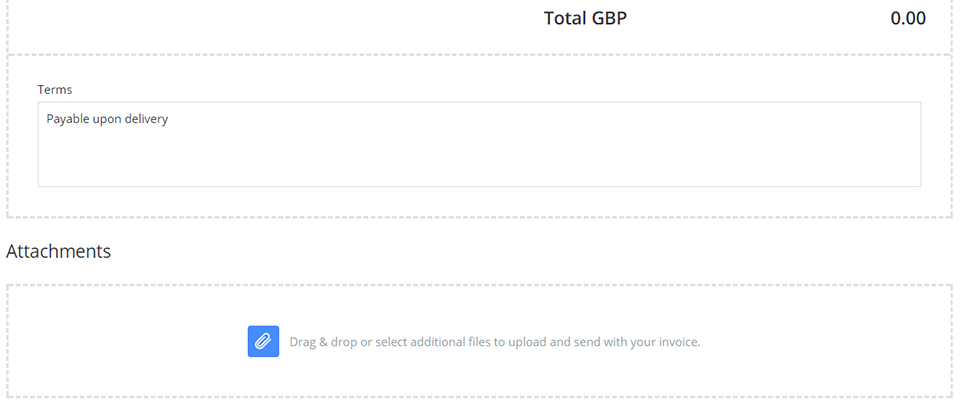
Task: Click the word 'invoice' in upload hint
Action: [x=680, y=342]
